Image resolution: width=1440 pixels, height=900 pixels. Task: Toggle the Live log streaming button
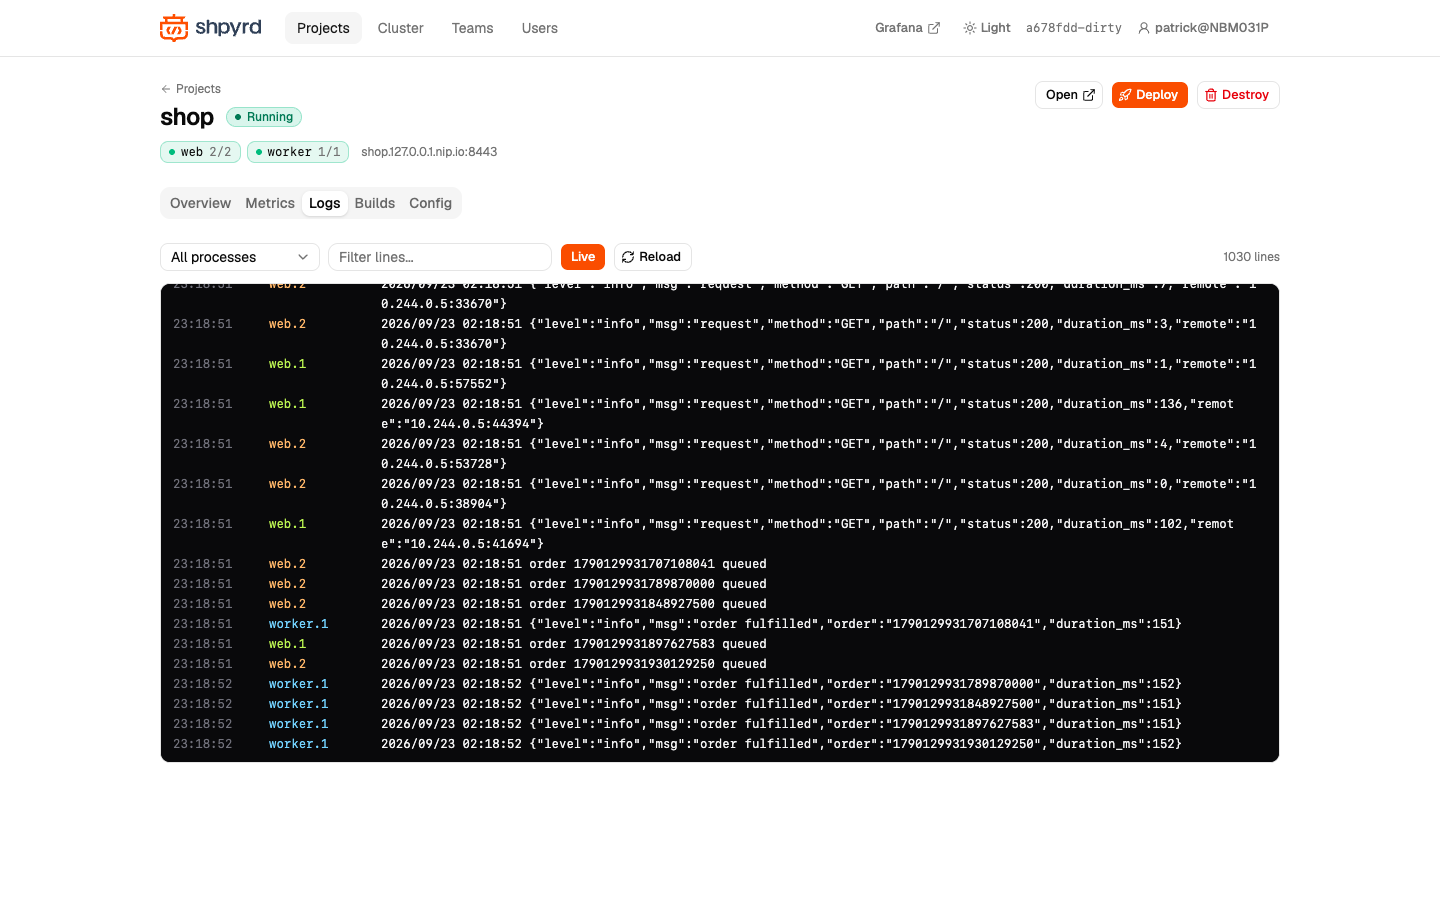[583, 257]
